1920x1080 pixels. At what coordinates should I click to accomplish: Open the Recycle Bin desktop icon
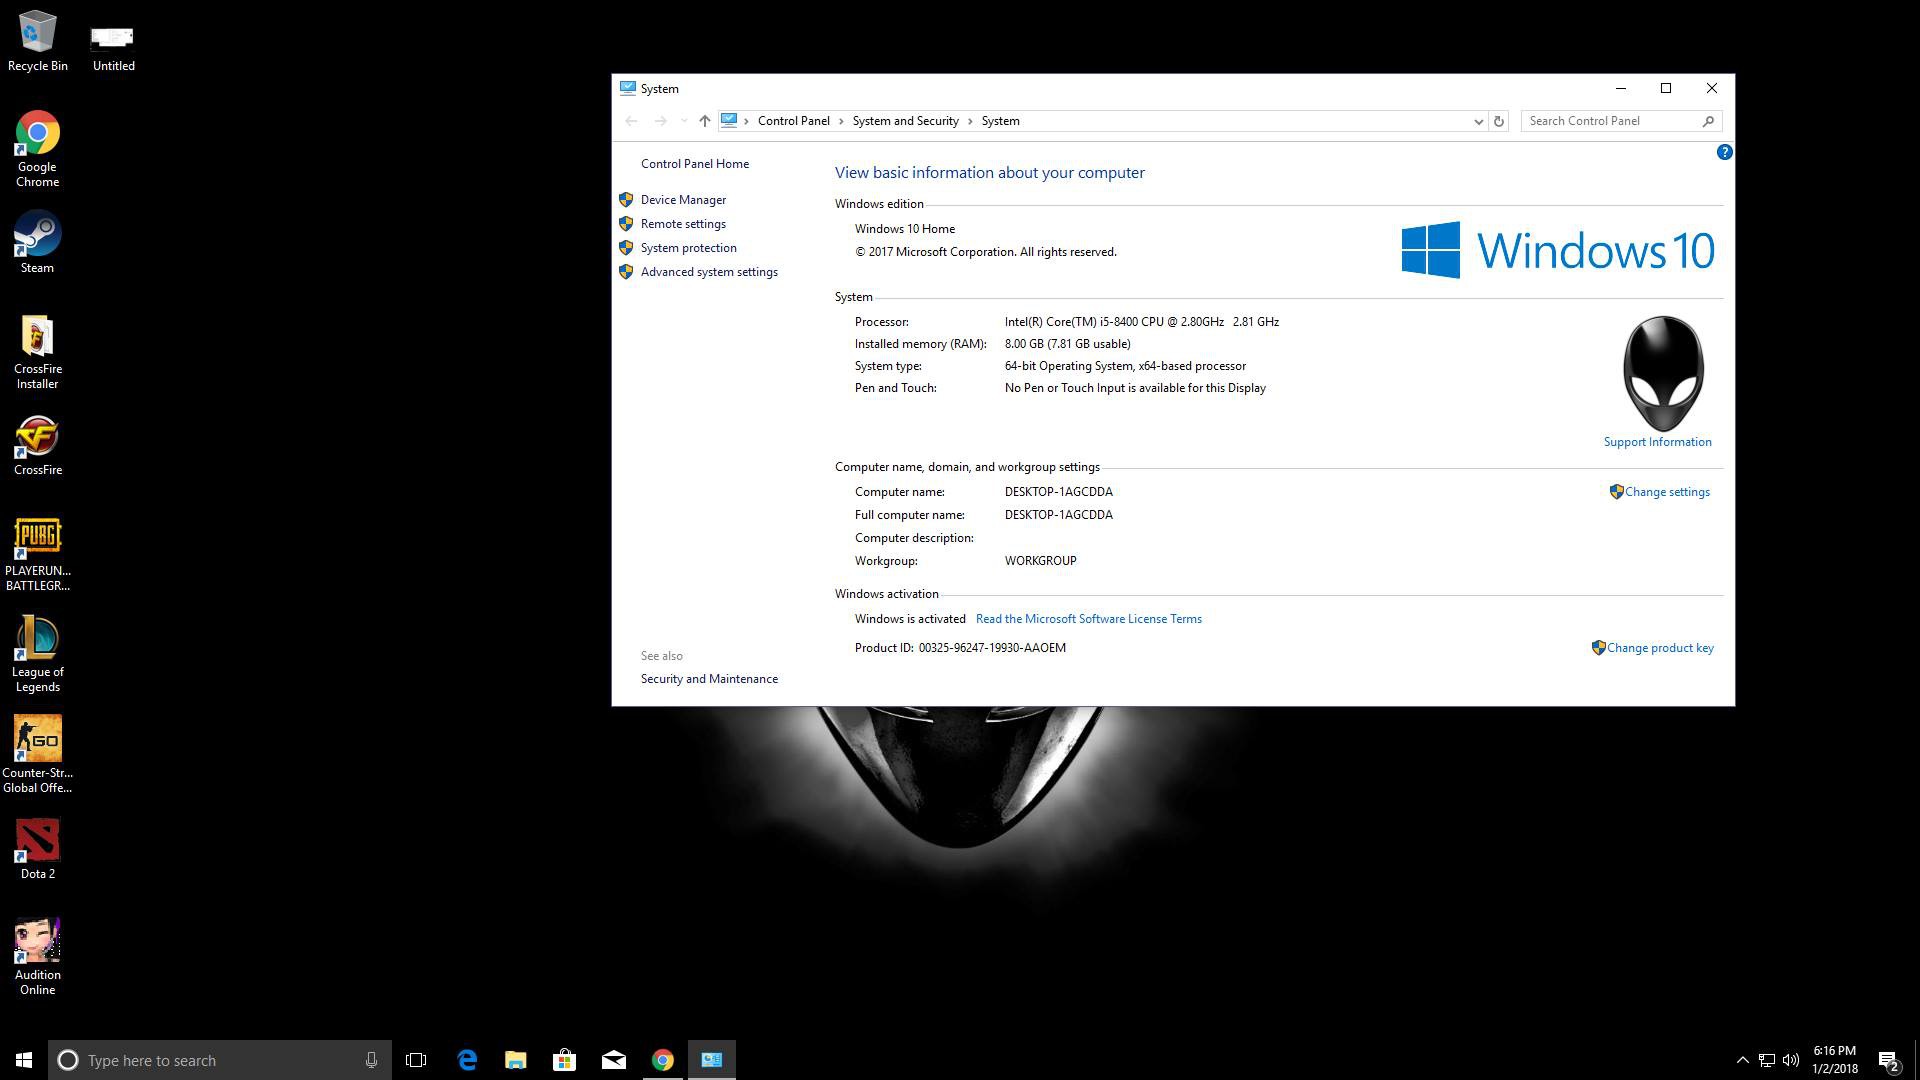(38, 42)
